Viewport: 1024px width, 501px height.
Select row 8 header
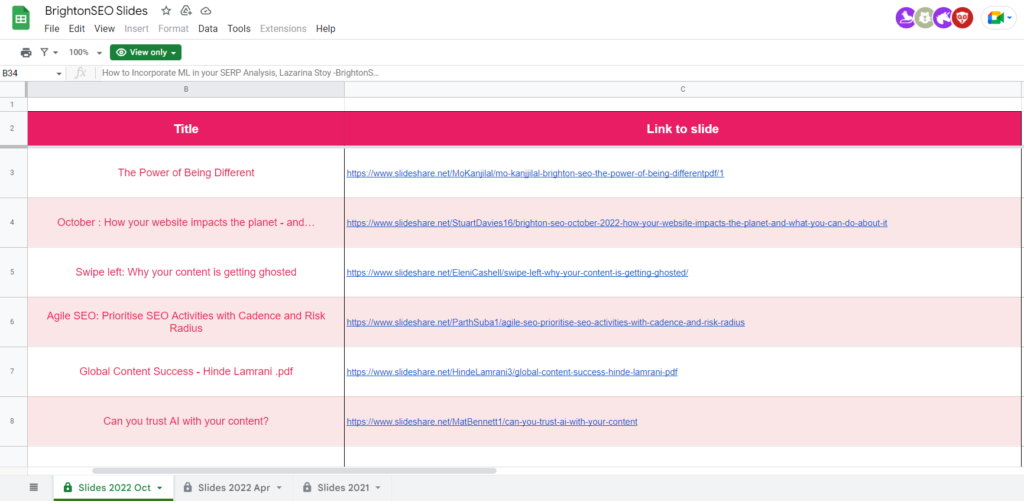tap(13, 421)
